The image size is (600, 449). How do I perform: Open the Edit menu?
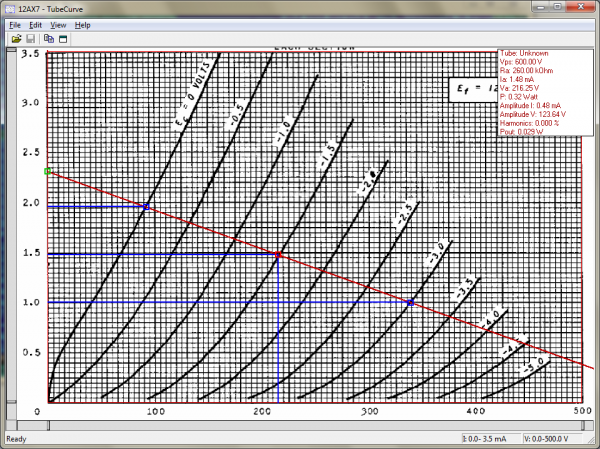point(35,24)
